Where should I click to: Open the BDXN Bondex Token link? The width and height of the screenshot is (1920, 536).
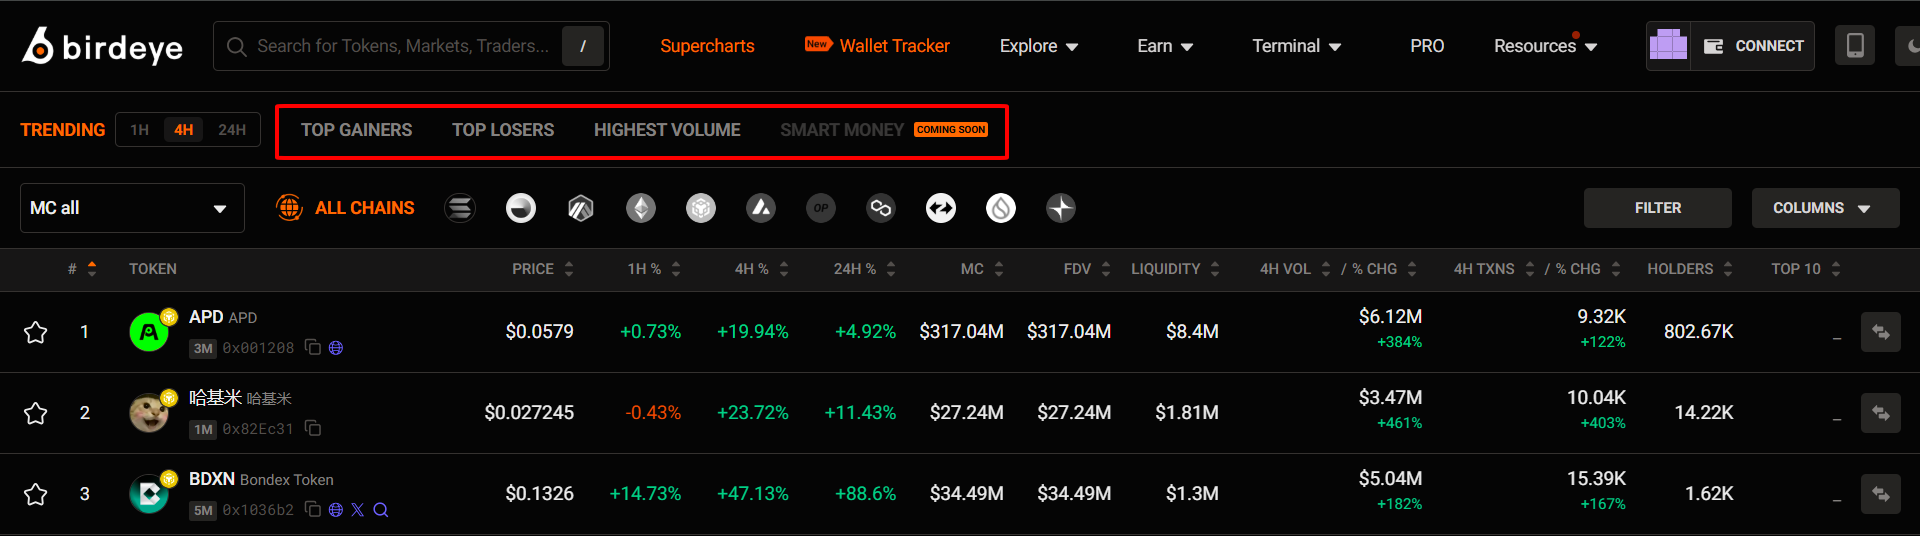(261, 479)
